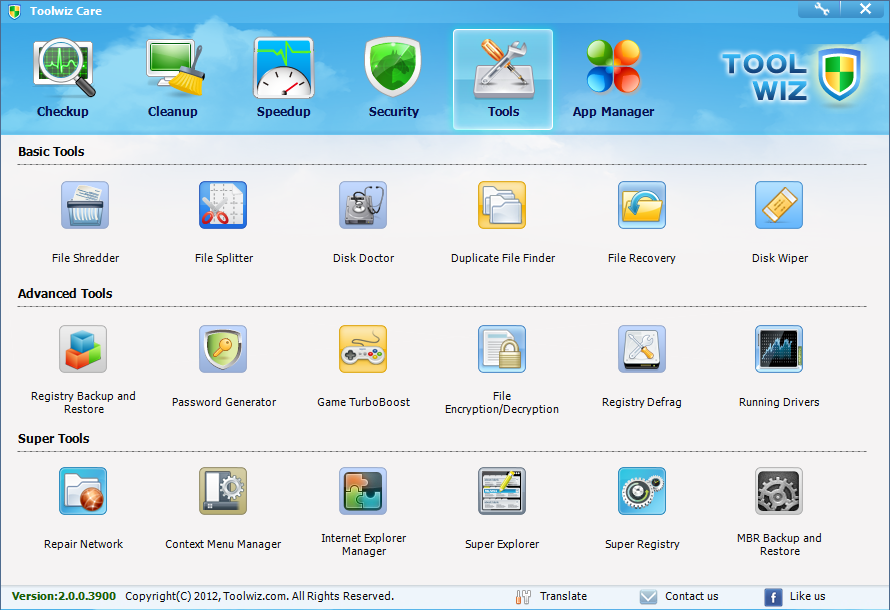
Task: View Running Drivers
Action: pyautogui.click(x=779, y=349)
